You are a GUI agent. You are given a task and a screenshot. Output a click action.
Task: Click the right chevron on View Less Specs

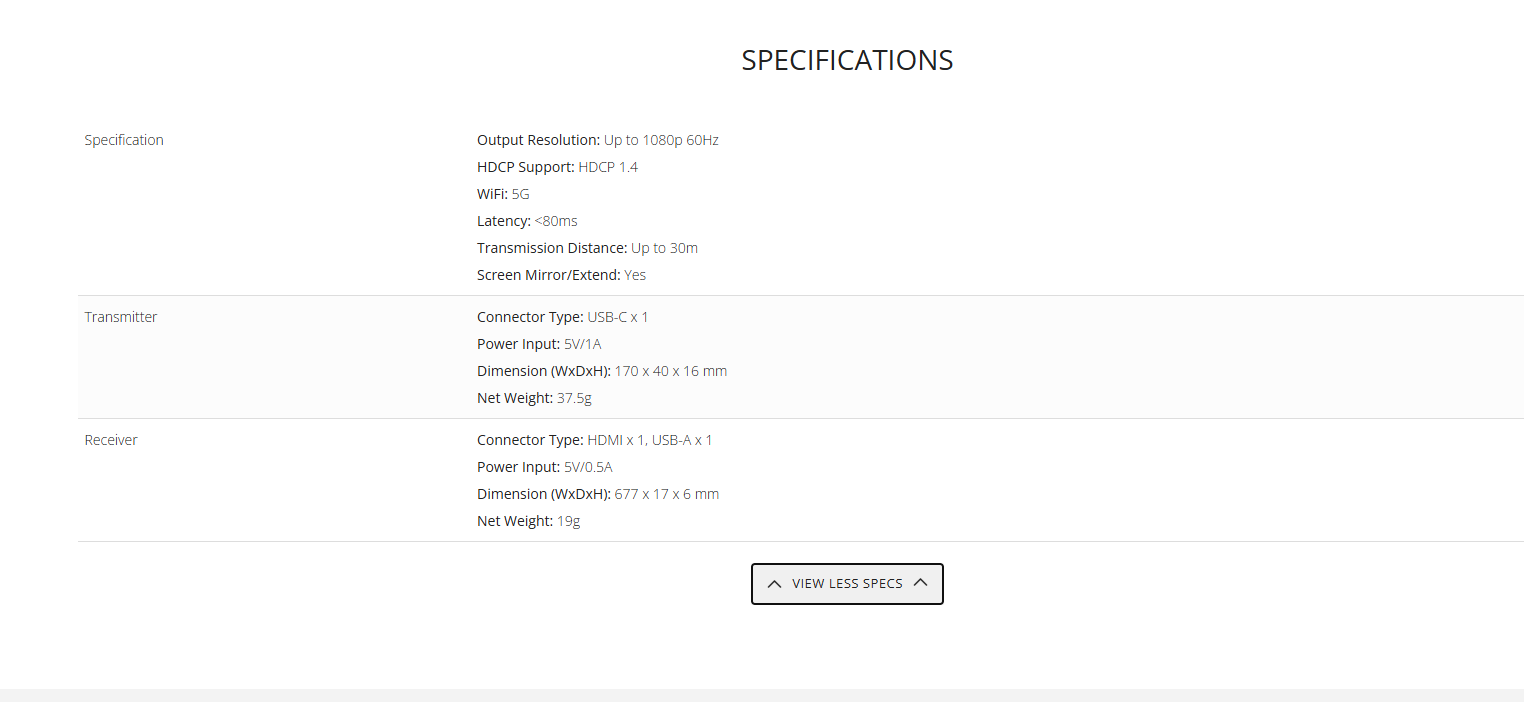(921, 583)
